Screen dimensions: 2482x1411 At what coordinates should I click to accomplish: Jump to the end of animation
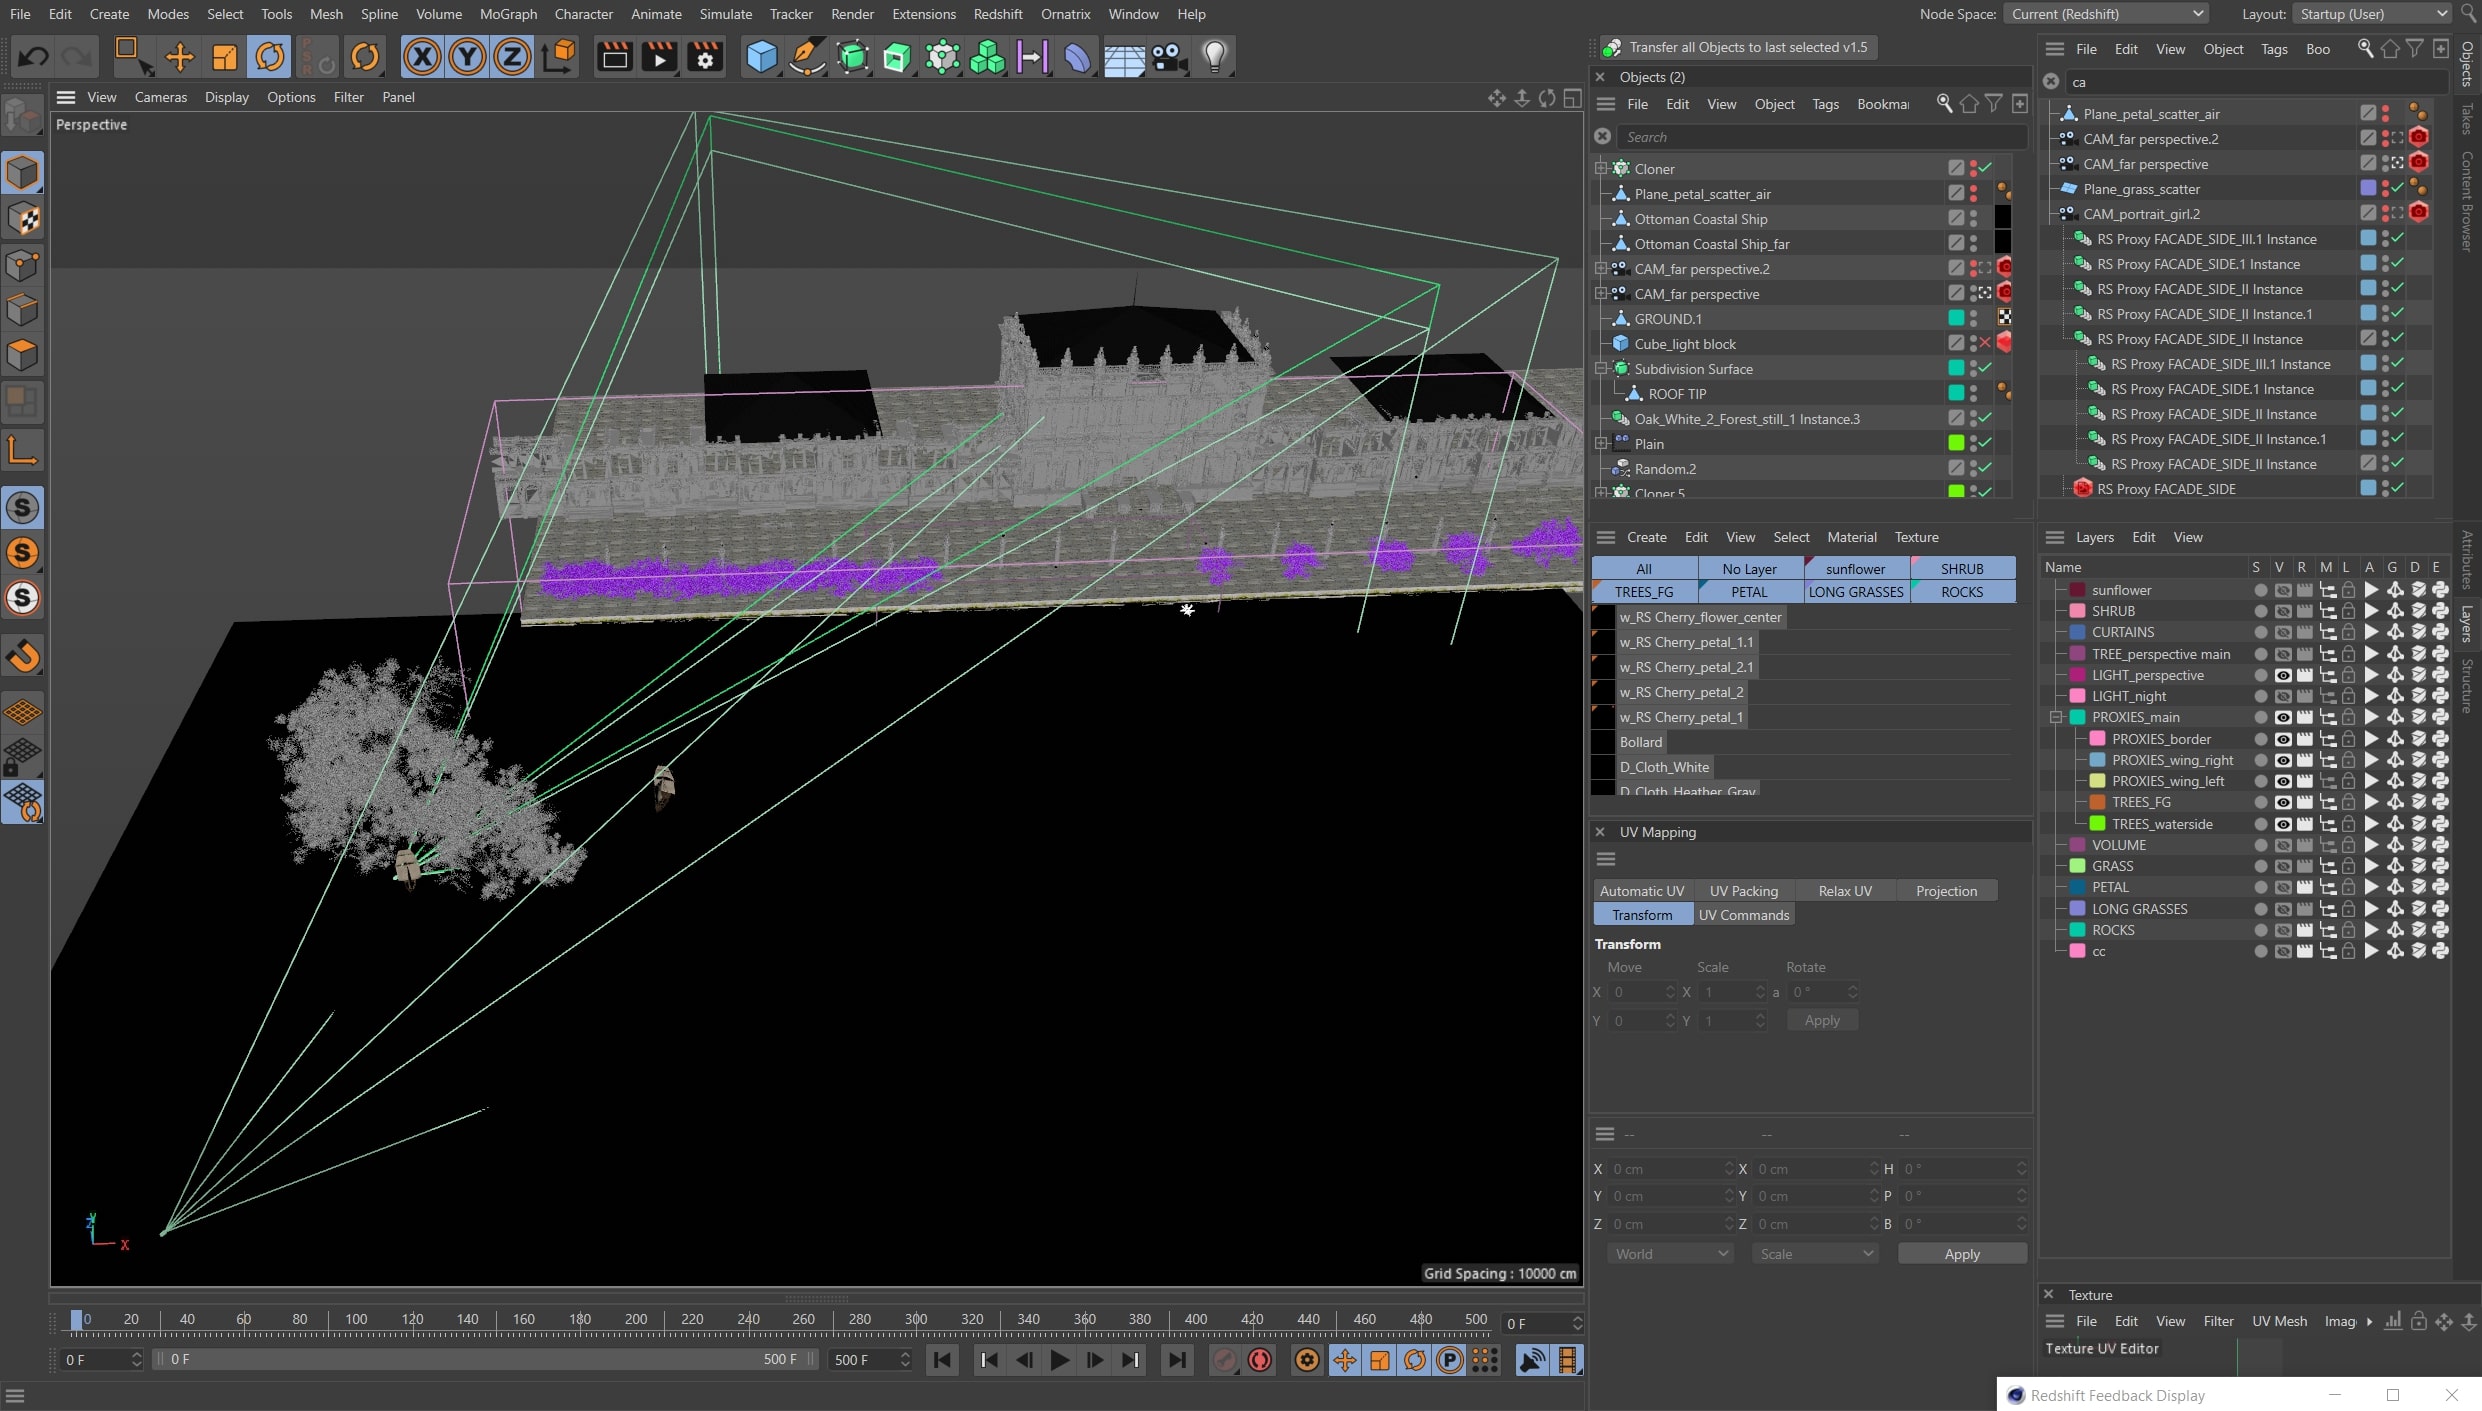point(1177,1359)
